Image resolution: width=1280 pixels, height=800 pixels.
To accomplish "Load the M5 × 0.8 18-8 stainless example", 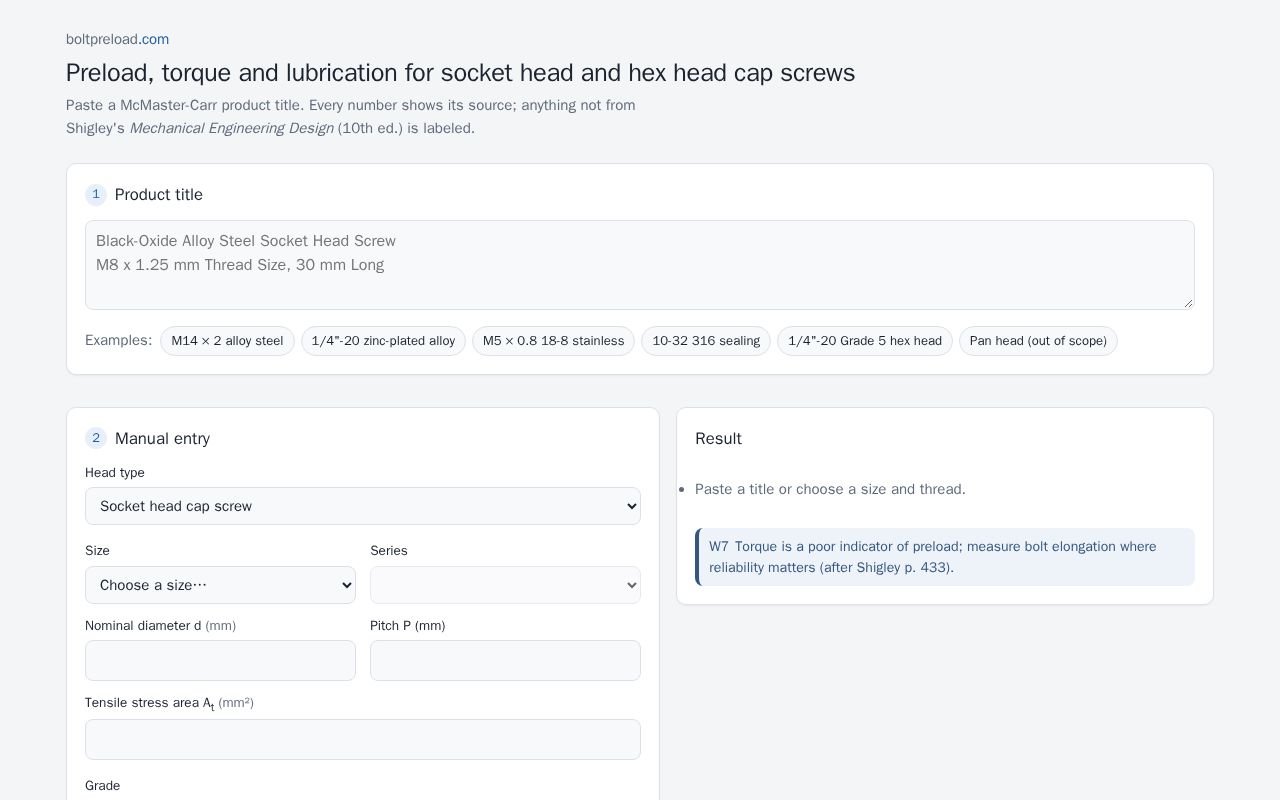I will click(x=553, y=341).
